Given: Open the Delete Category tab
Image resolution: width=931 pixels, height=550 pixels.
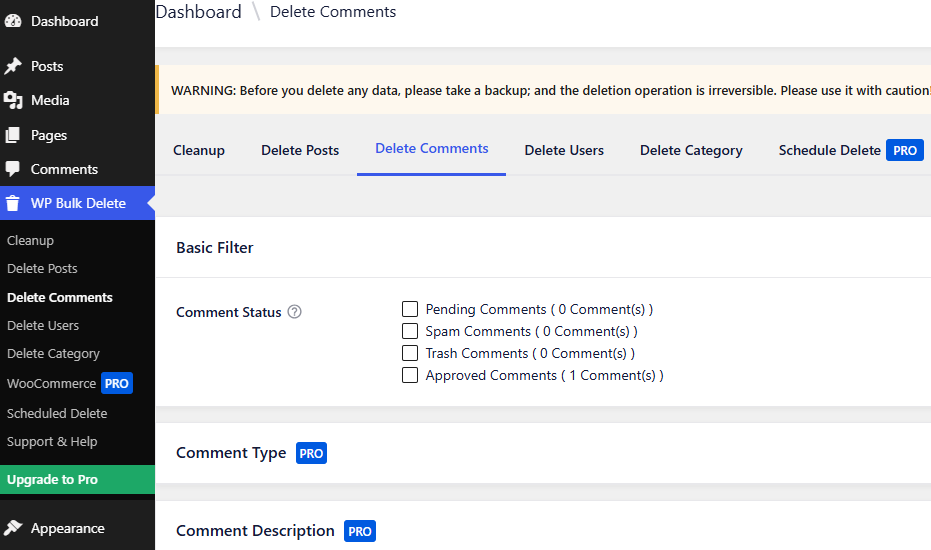Looking at the screenshot, I should coord(691,150).
